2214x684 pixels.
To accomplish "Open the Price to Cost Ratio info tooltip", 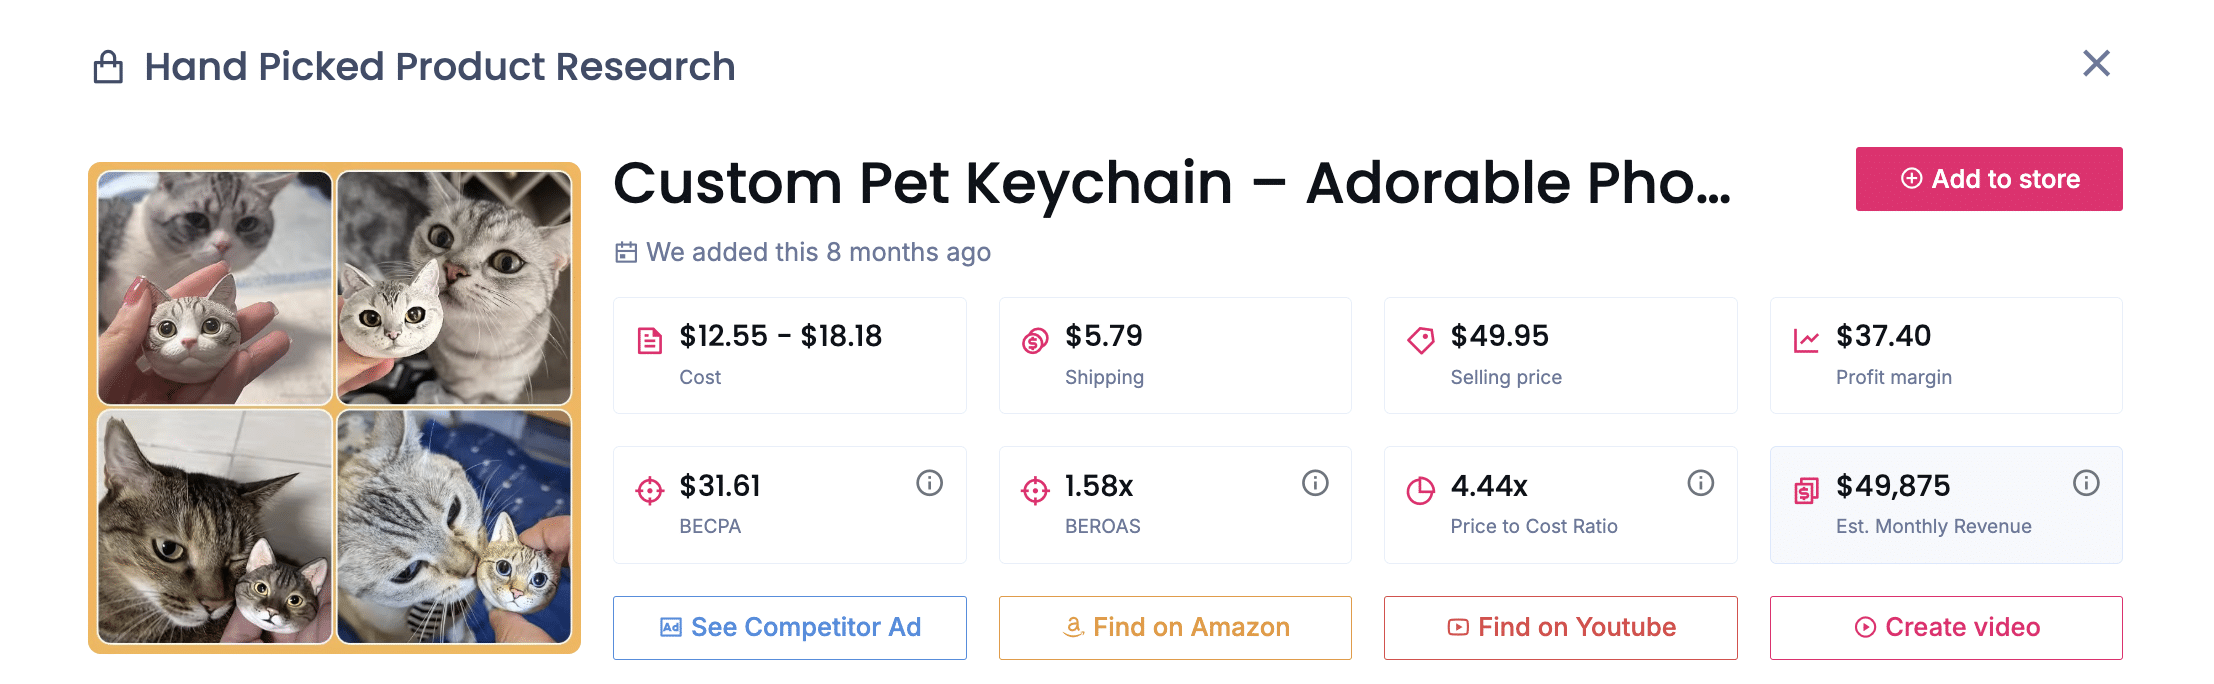I will tap(1700, 483).
